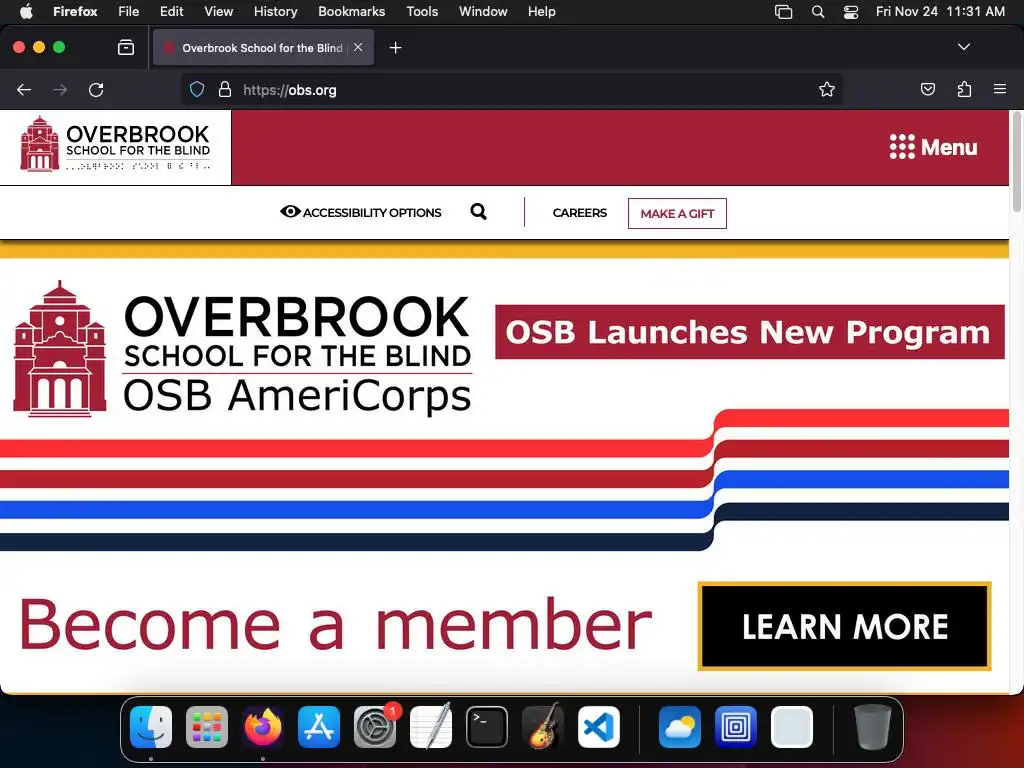Open the View menu

218,11
